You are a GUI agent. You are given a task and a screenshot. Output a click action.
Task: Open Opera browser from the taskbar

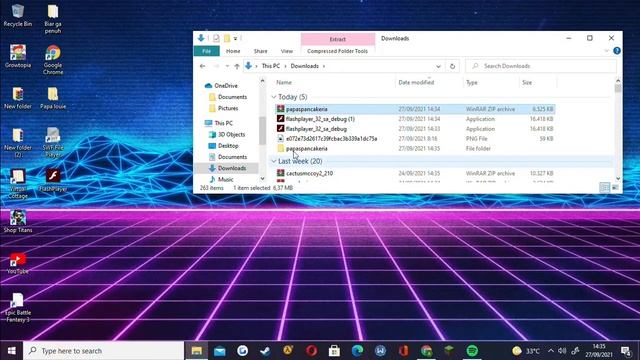(x=311, y=351)
